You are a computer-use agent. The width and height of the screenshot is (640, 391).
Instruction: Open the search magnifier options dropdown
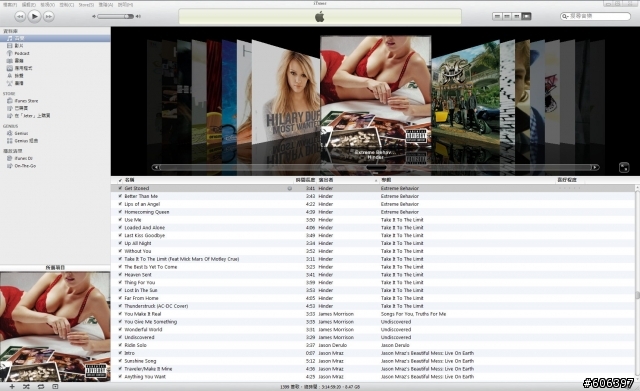[565, 16]
